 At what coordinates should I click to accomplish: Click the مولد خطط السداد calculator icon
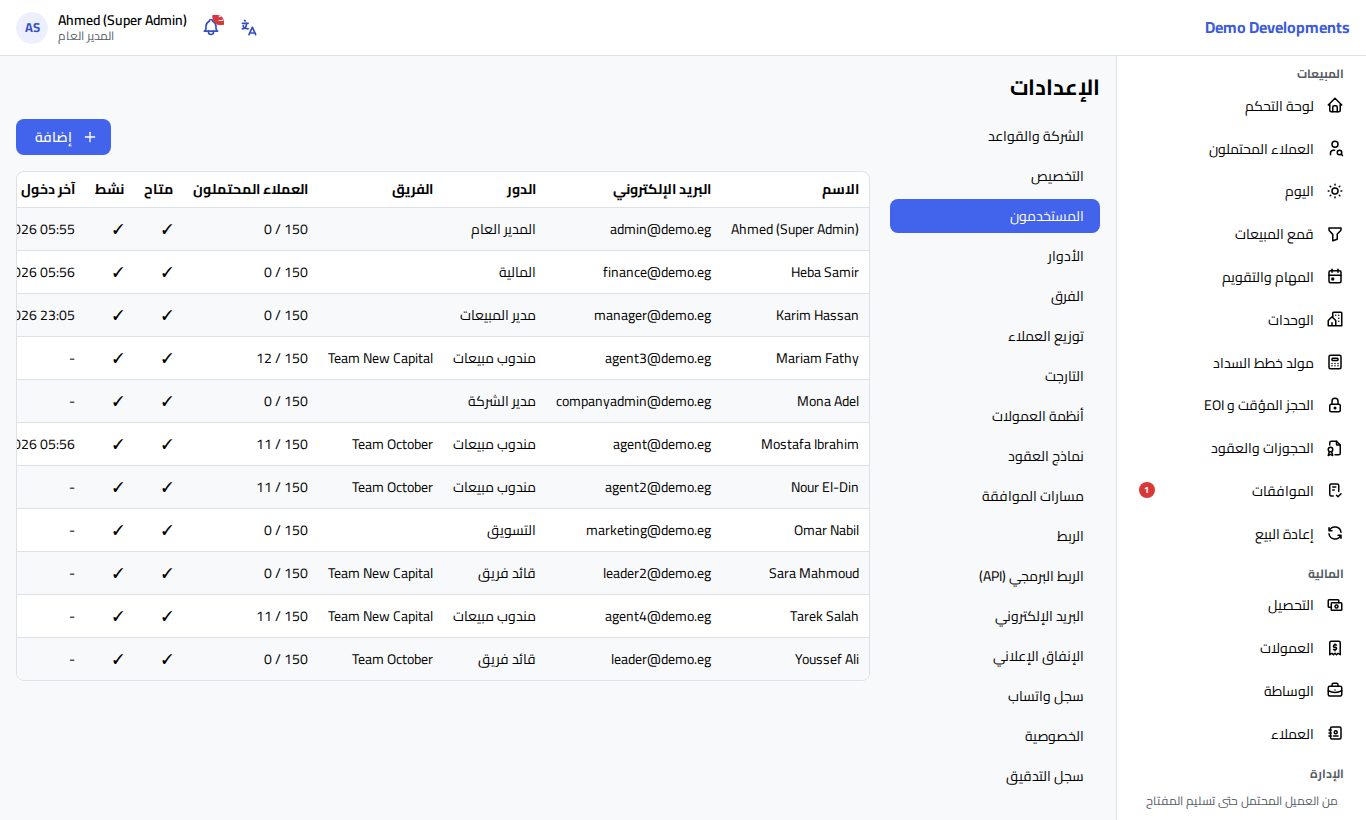1334,363
